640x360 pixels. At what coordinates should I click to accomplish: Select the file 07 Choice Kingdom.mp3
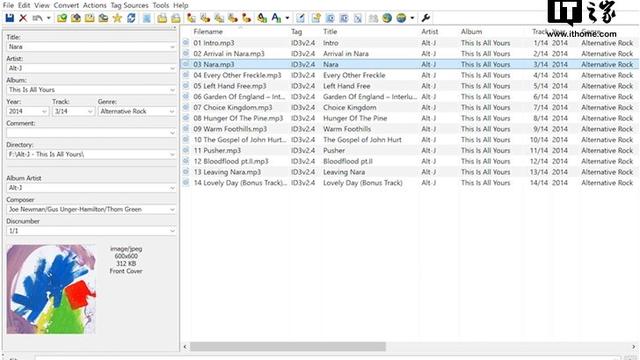233,107
